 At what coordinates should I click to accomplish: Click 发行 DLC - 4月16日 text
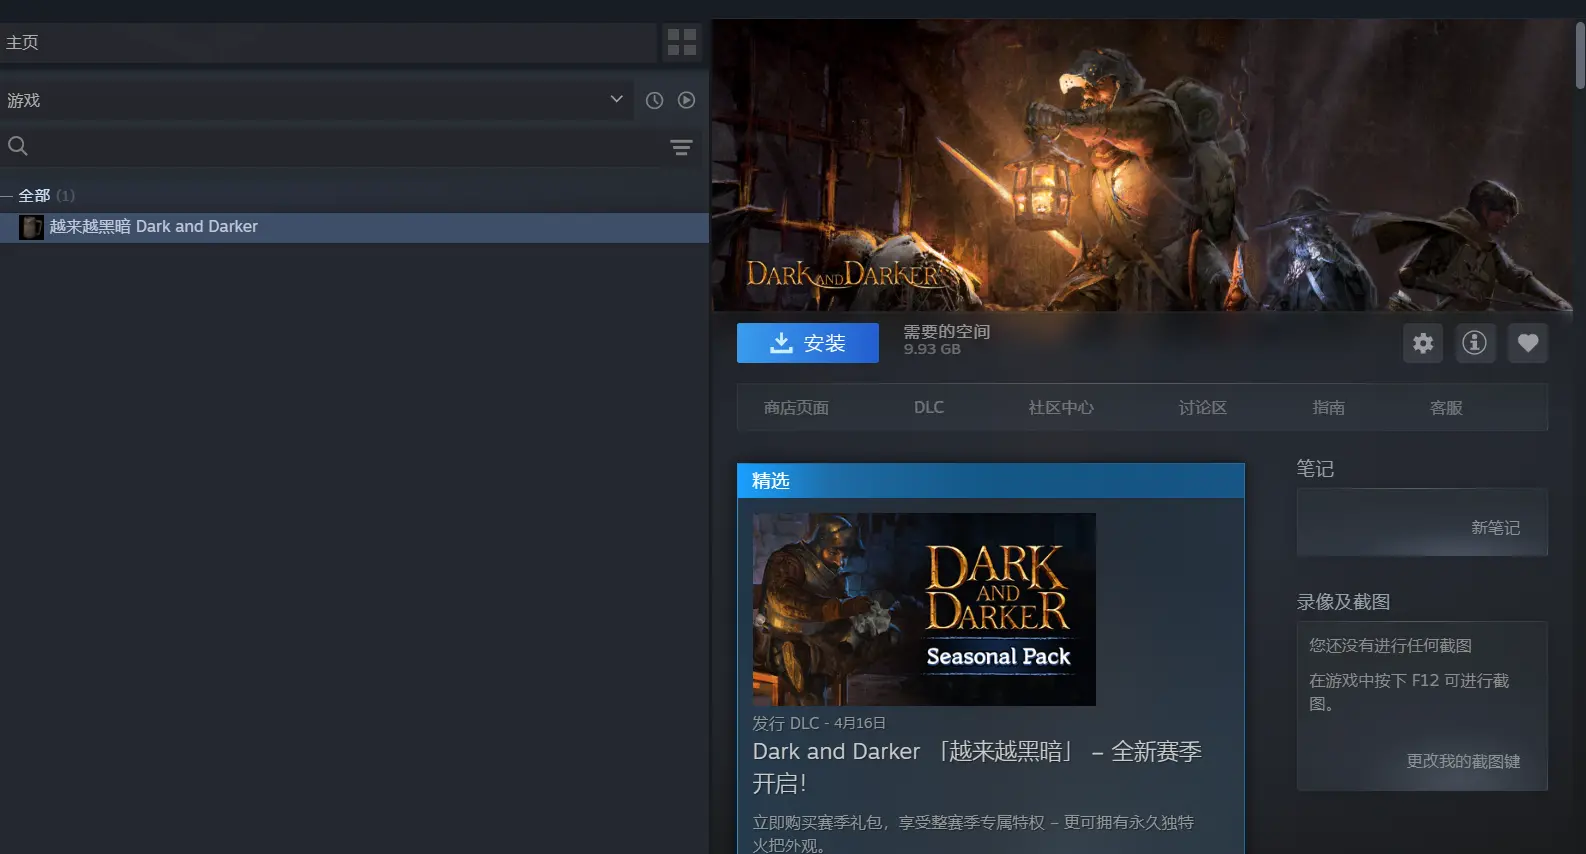tap(819, 723)
